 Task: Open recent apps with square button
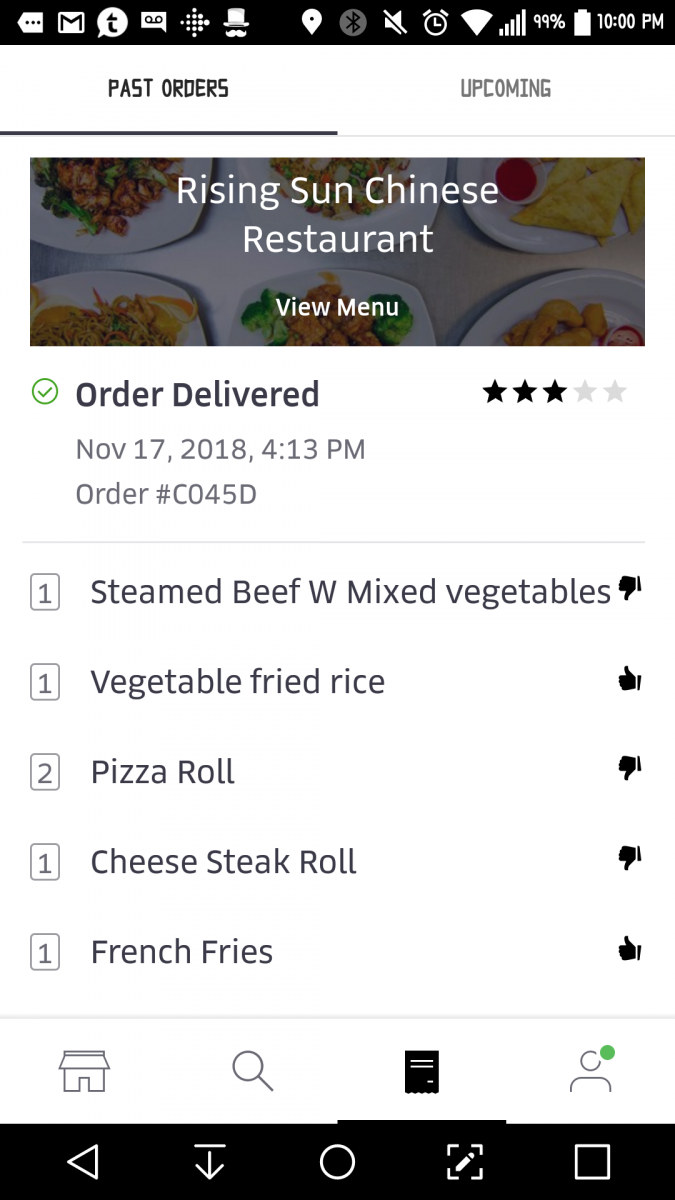(x=592, y=1162)
